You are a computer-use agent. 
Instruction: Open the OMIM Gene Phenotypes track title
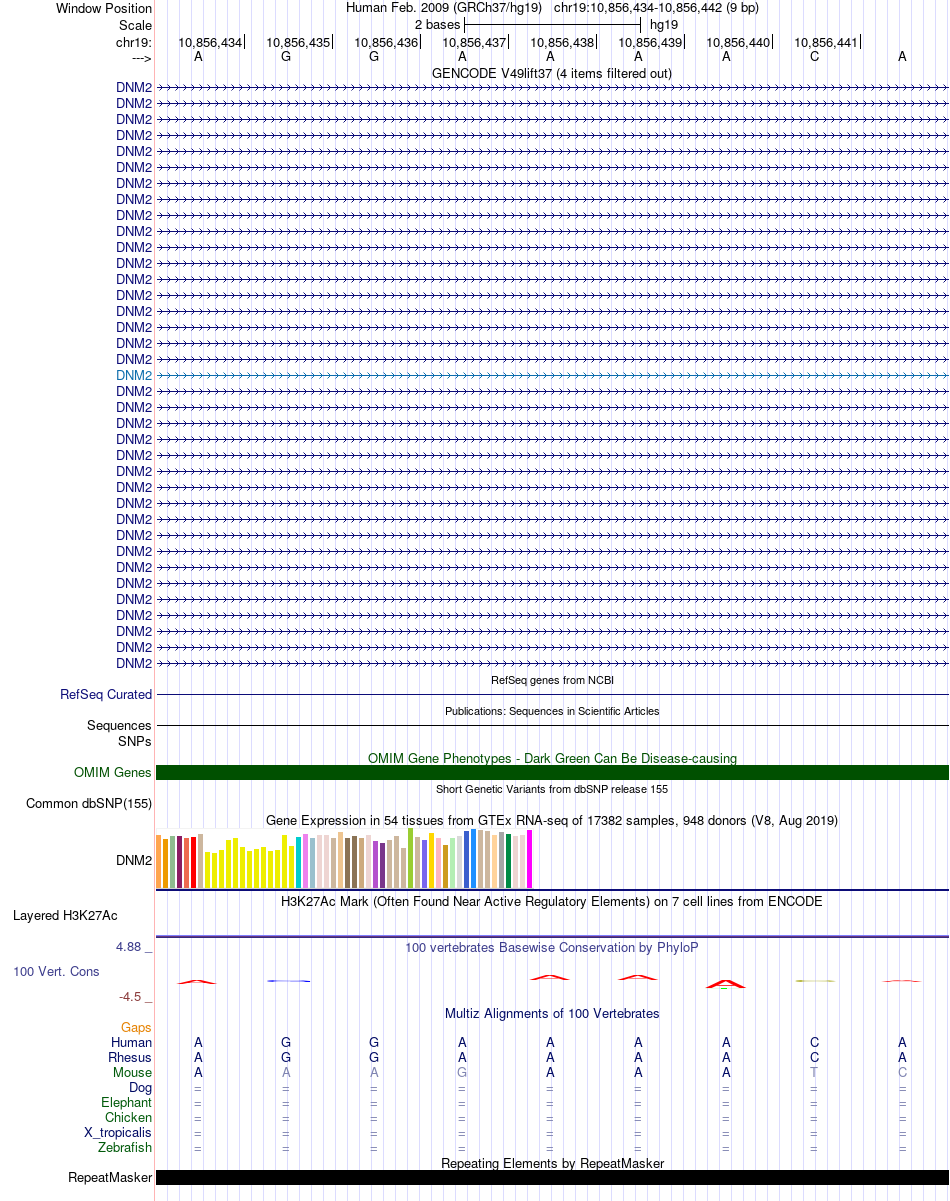(552, 758)
